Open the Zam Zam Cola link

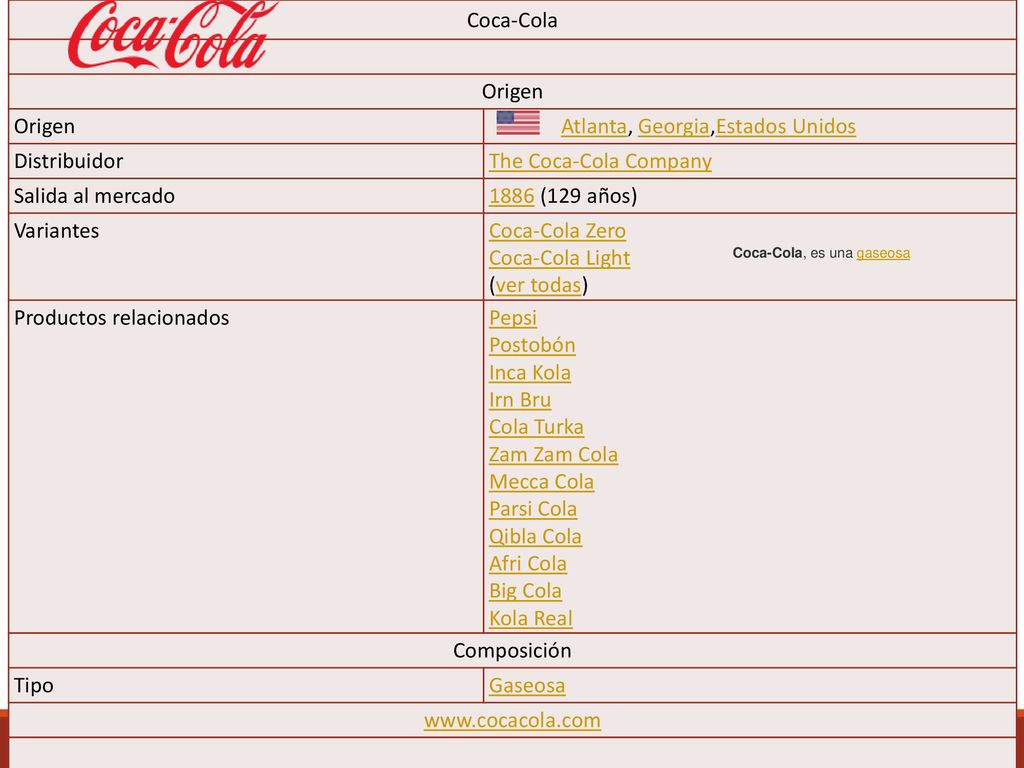click(553, 455)
